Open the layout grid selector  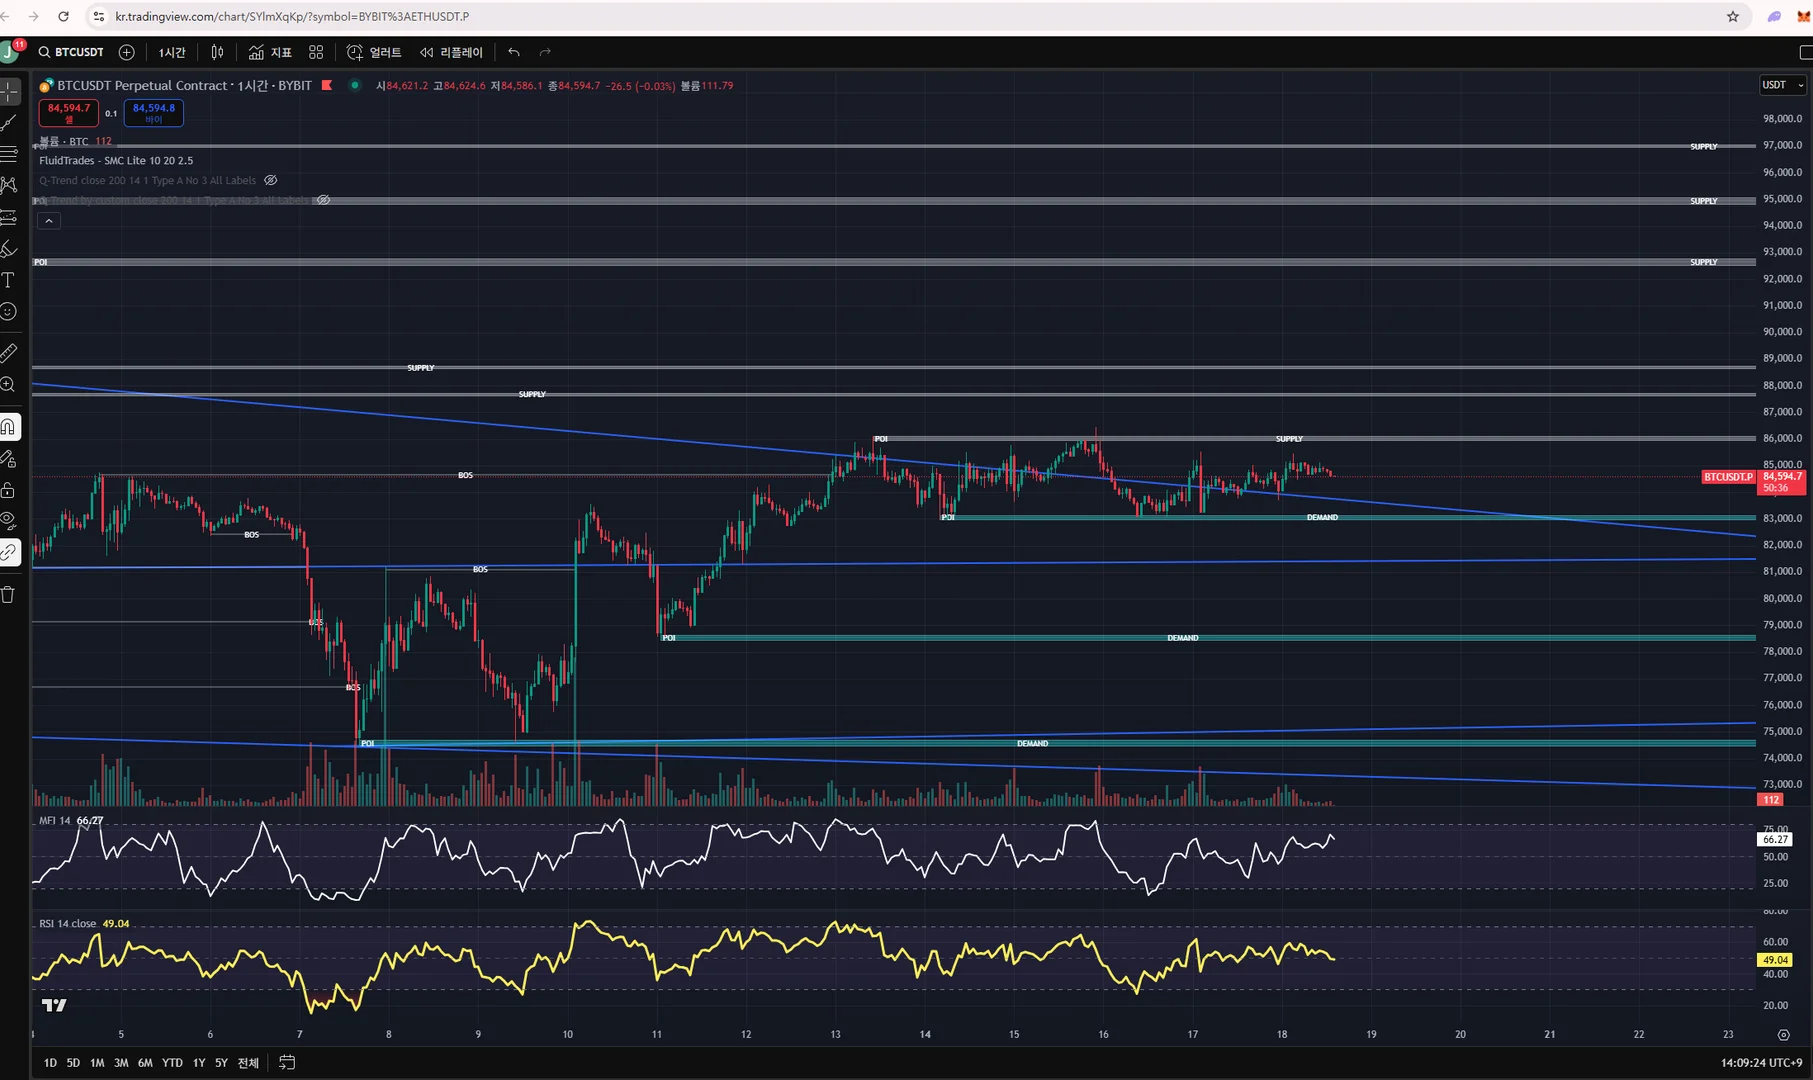[316, 52]
